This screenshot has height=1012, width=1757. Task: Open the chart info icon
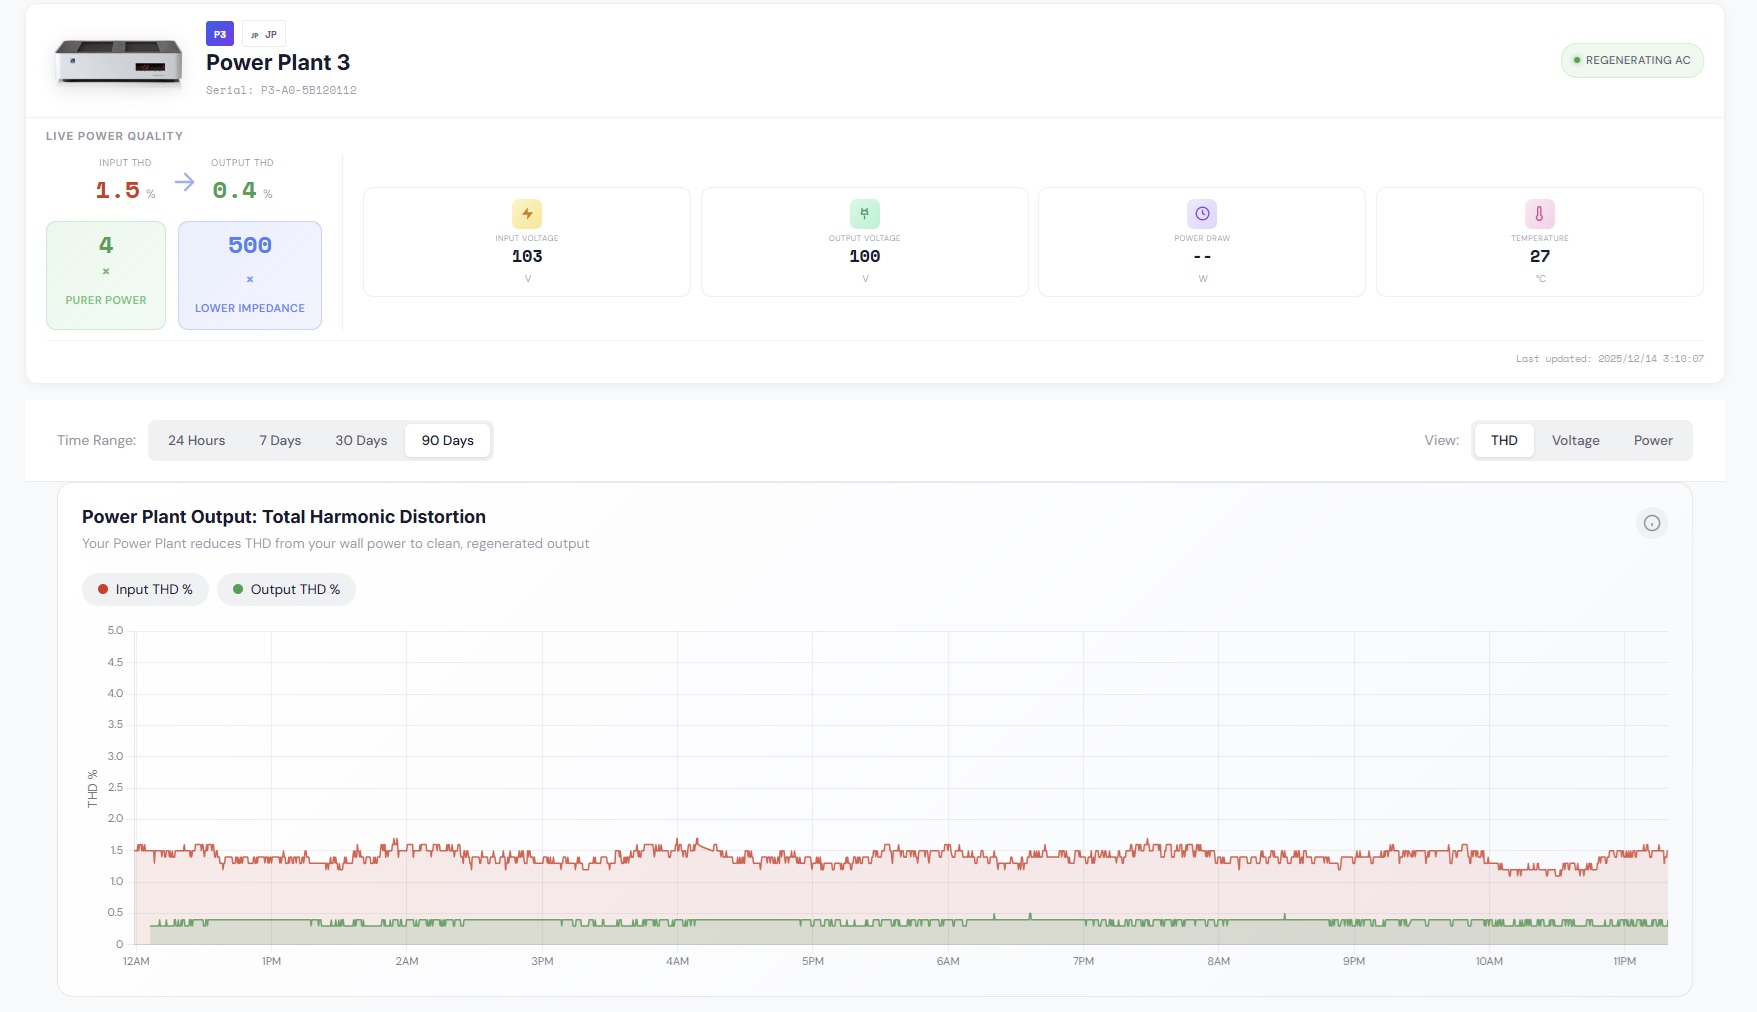(1651, 523)
